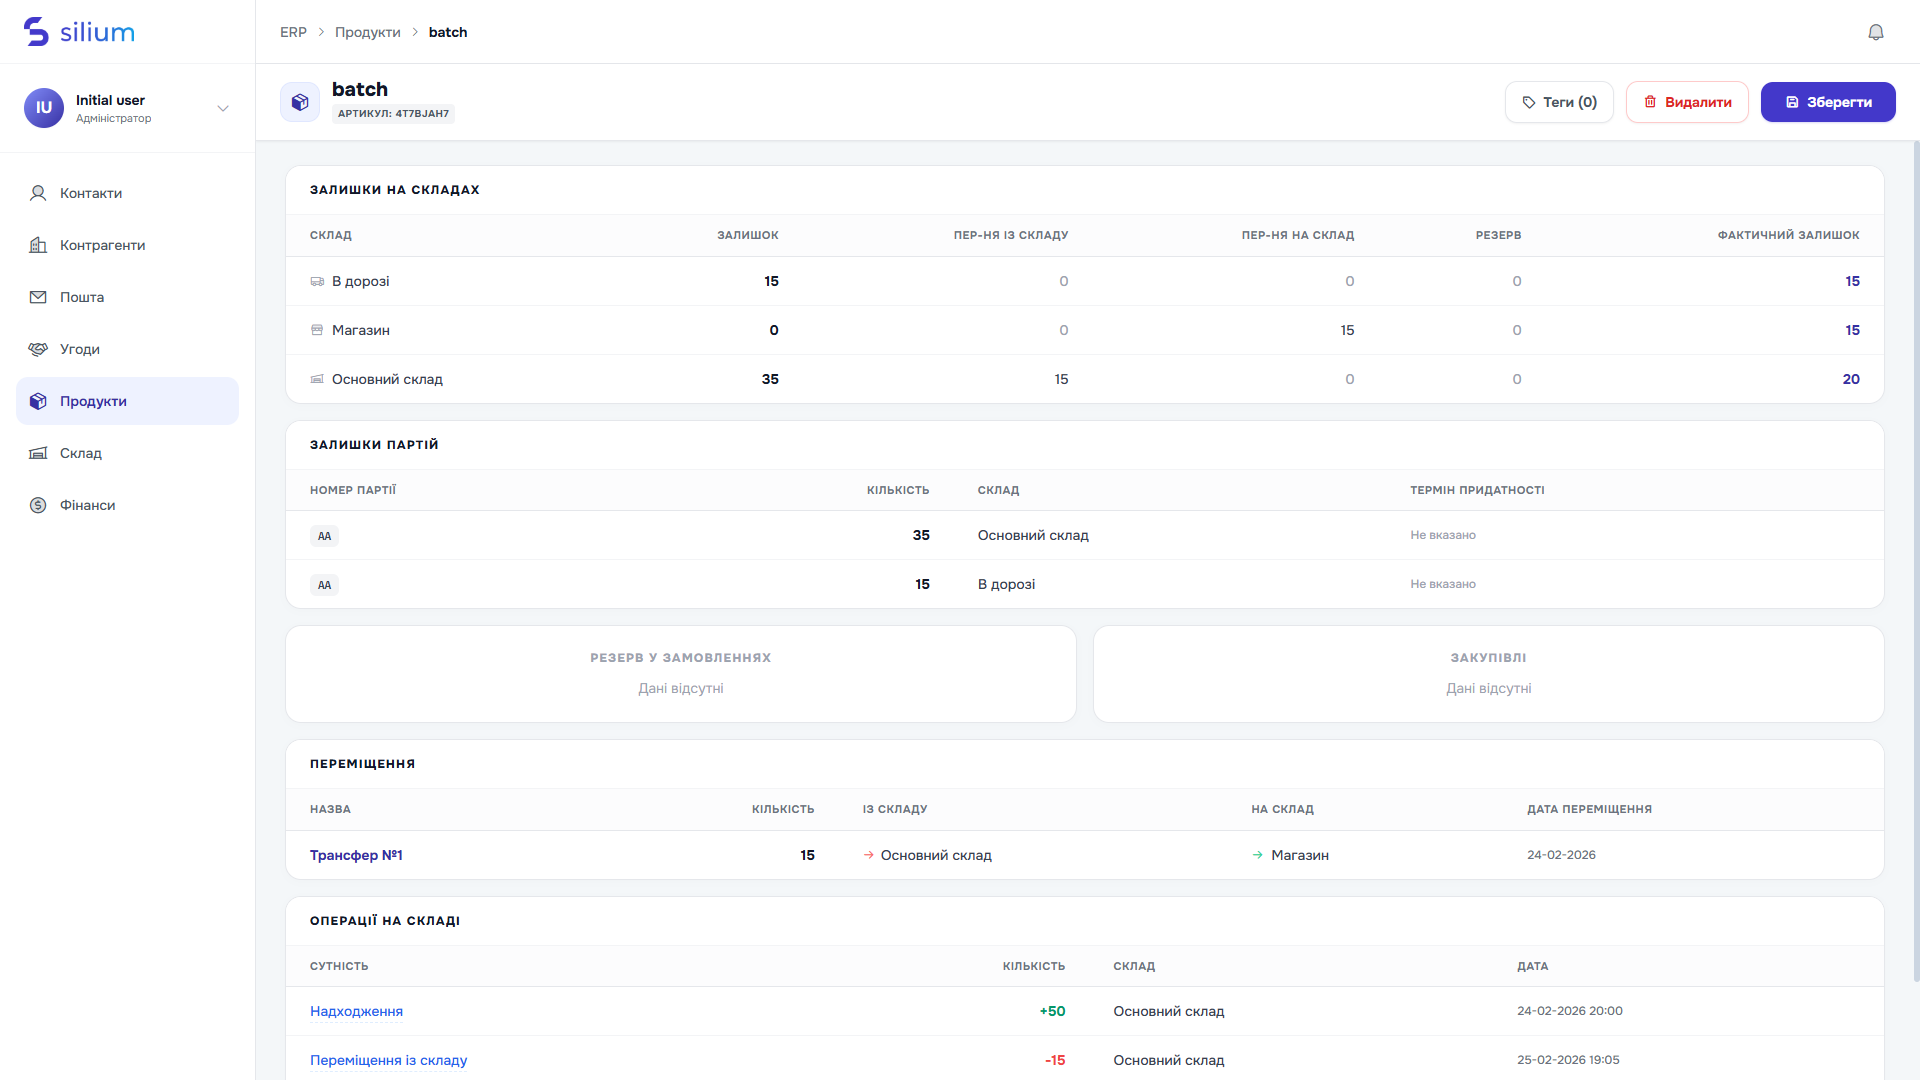Click the НОМЕР ПАРТІЇ column header

pos(353,490)
